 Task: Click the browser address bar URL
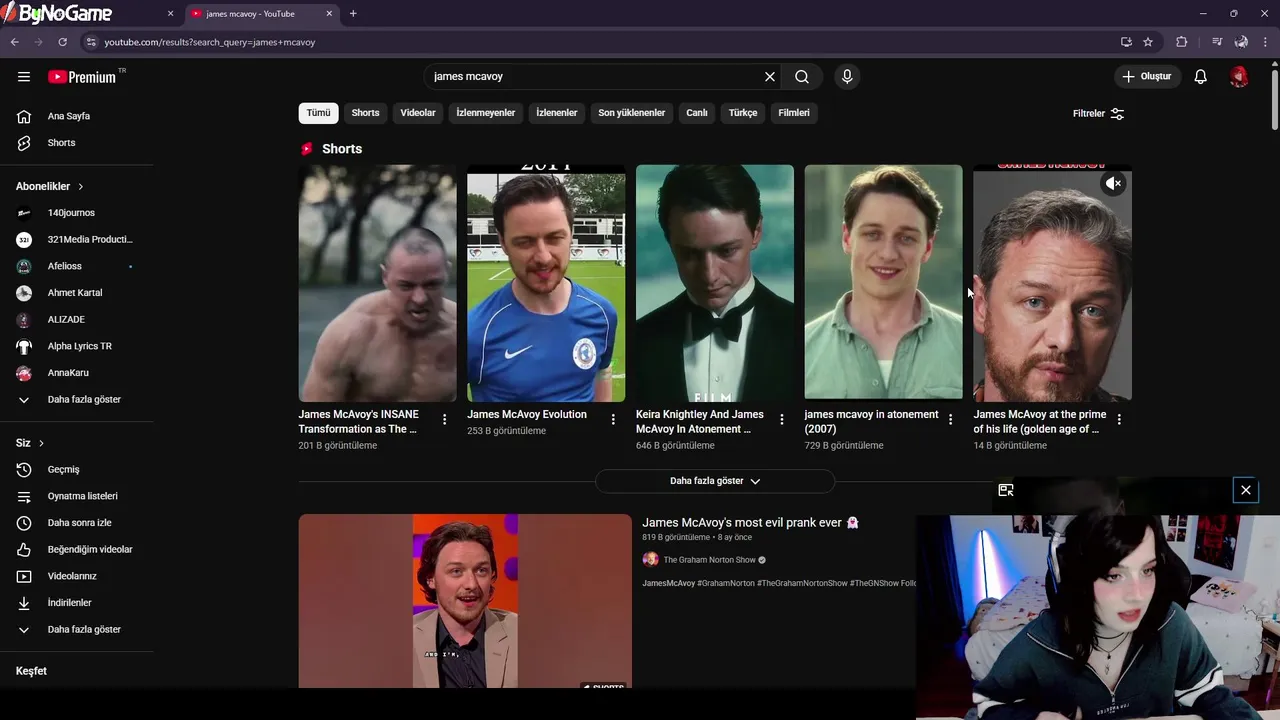tap(210, 42)
